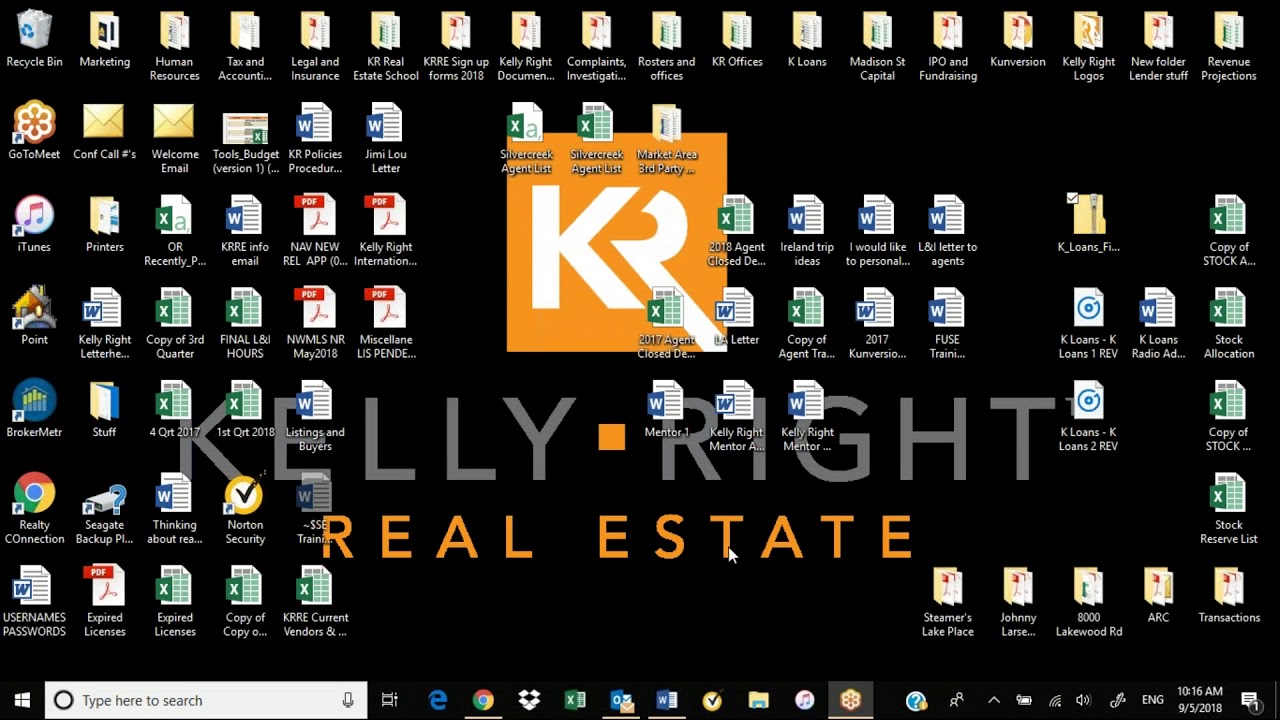Open Outlook from the taskbar
The height and width of the screenshot is (720, 1280).
pos(621,700)
